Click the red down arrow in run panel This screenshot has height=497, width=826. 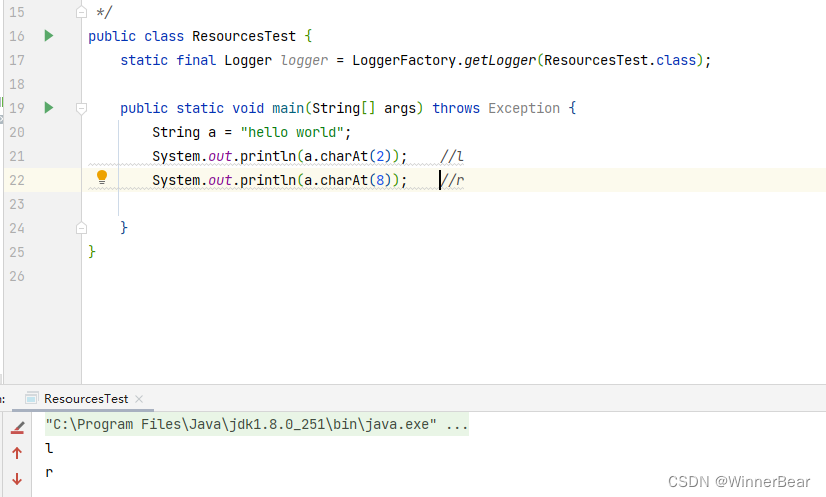coord(17,479)
